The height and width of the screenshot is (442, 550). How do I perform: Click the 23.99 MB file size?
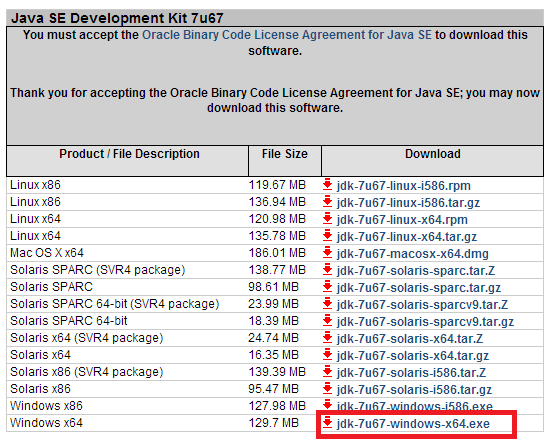coord(274,304)
